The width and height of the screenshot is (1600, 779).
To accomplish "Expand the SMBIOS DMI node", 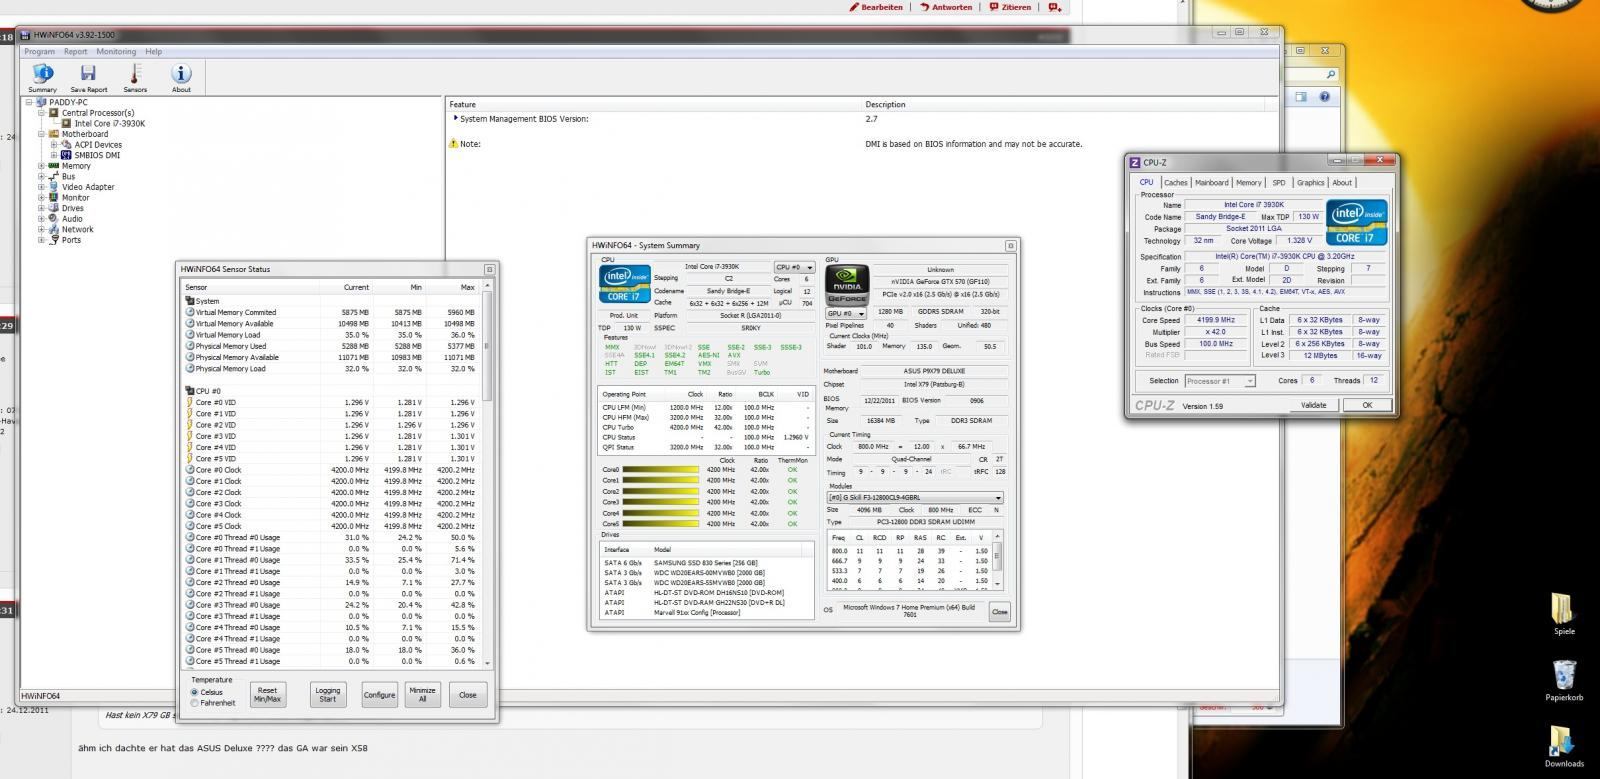I will point(55,155).
